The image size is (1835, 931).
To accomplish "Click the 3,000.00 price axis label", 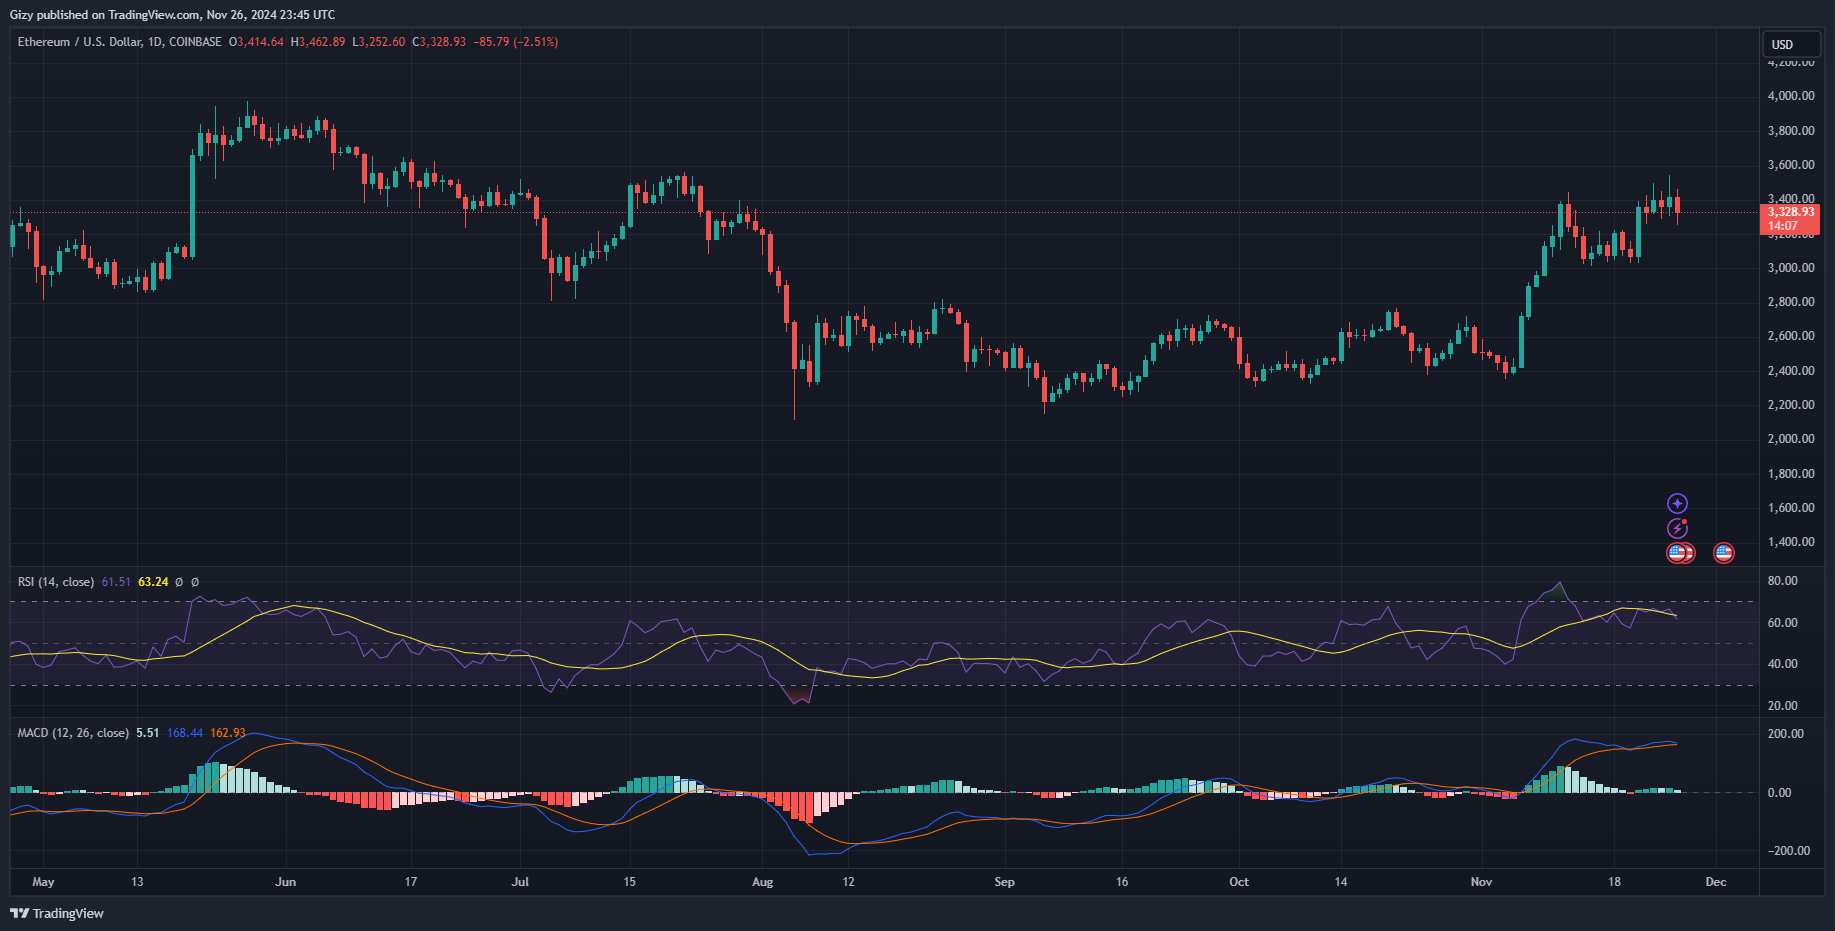I will [x=1791, y=268].
